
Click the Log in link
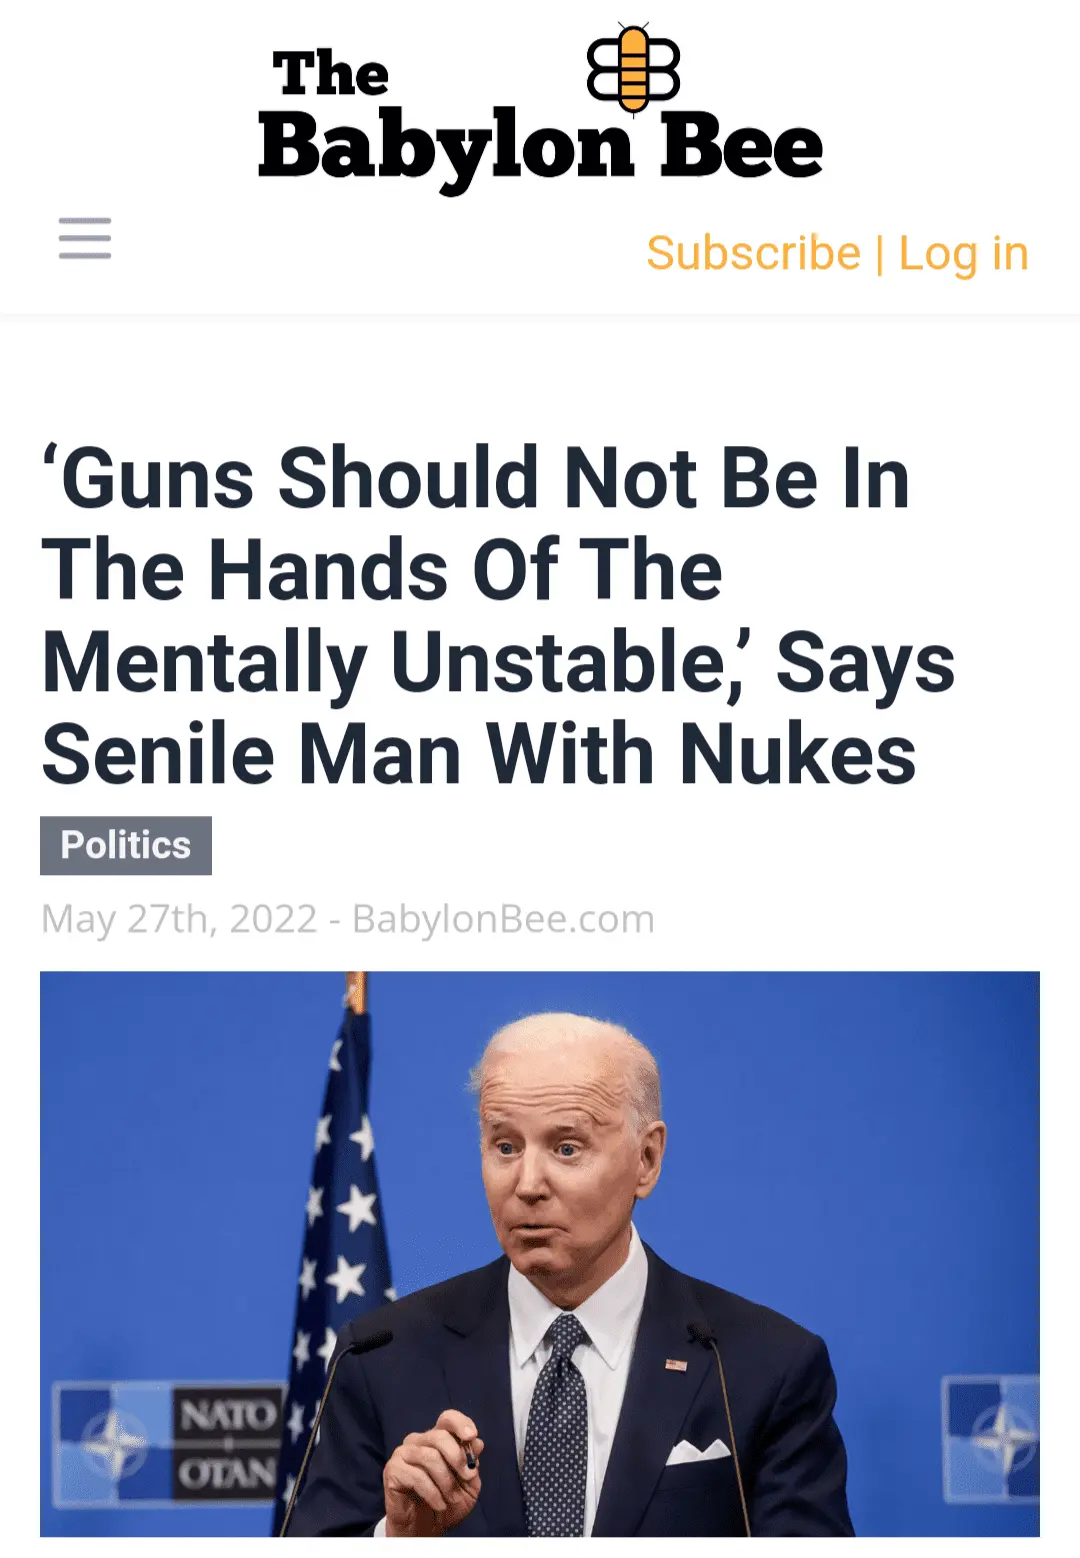(x=963, y=254)
